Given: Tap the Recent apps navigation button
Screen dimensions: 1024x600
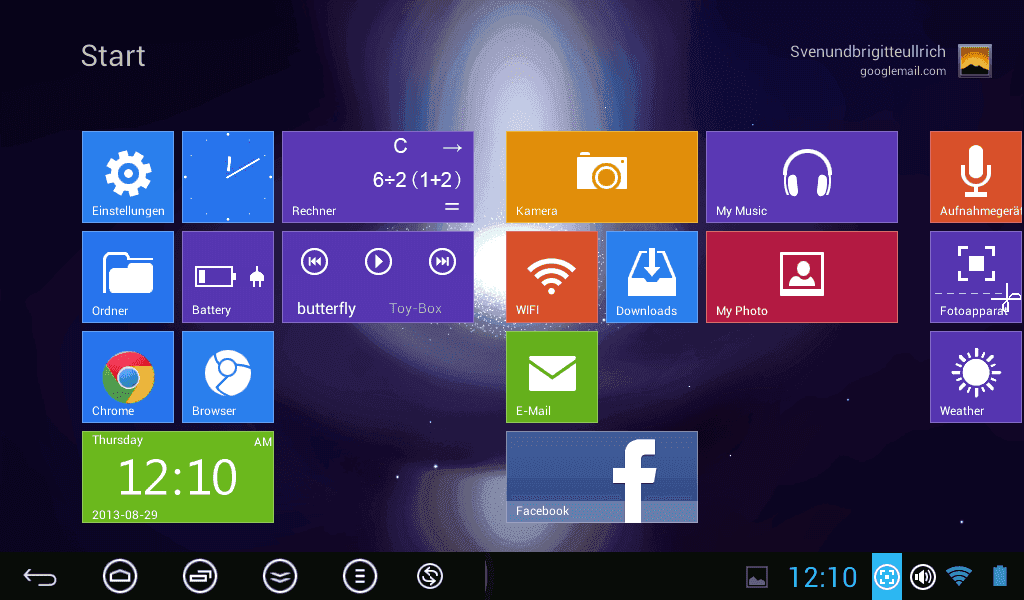Looking at the screenshot, I should [x=200, y=576].
